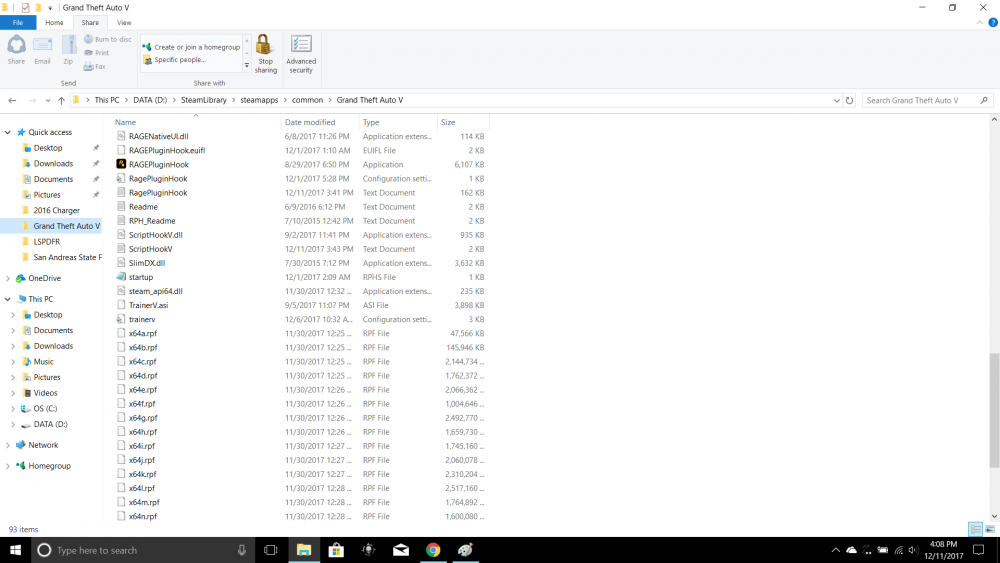This screenshot has height=563, width=1000.
Task: Select the Share ribbon tab
Action: coord(90,22)
